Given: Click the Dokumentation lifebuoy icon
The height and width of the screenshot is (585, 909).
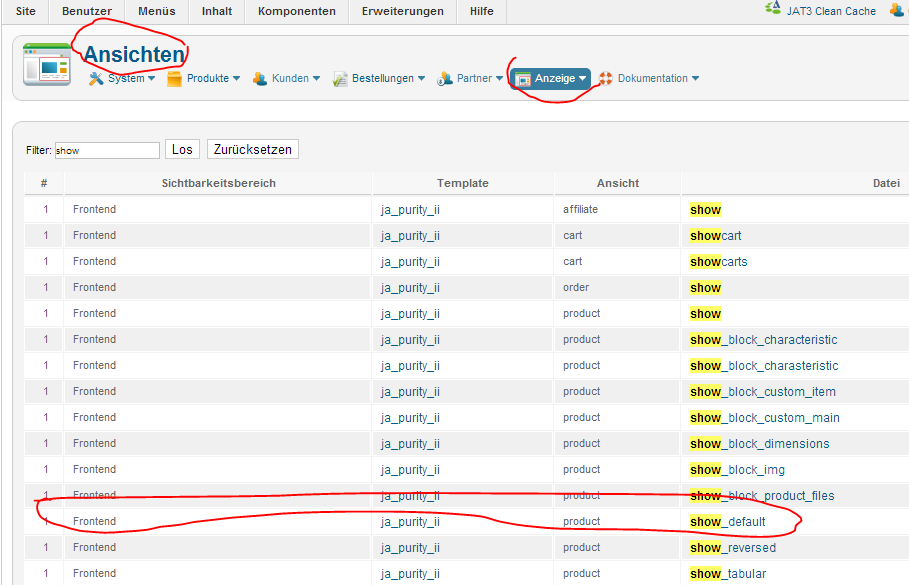Looking at the screenshot, I should coord(606,79).
